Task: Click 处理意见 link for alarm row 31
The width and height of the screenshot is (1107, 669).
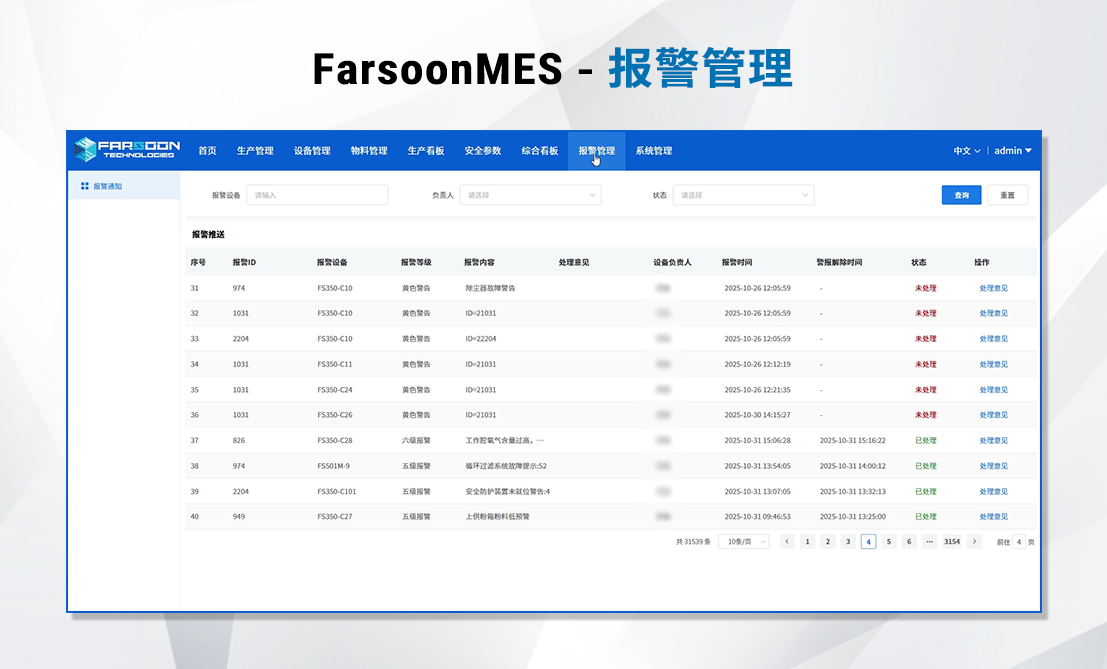Action: (993, 288)
